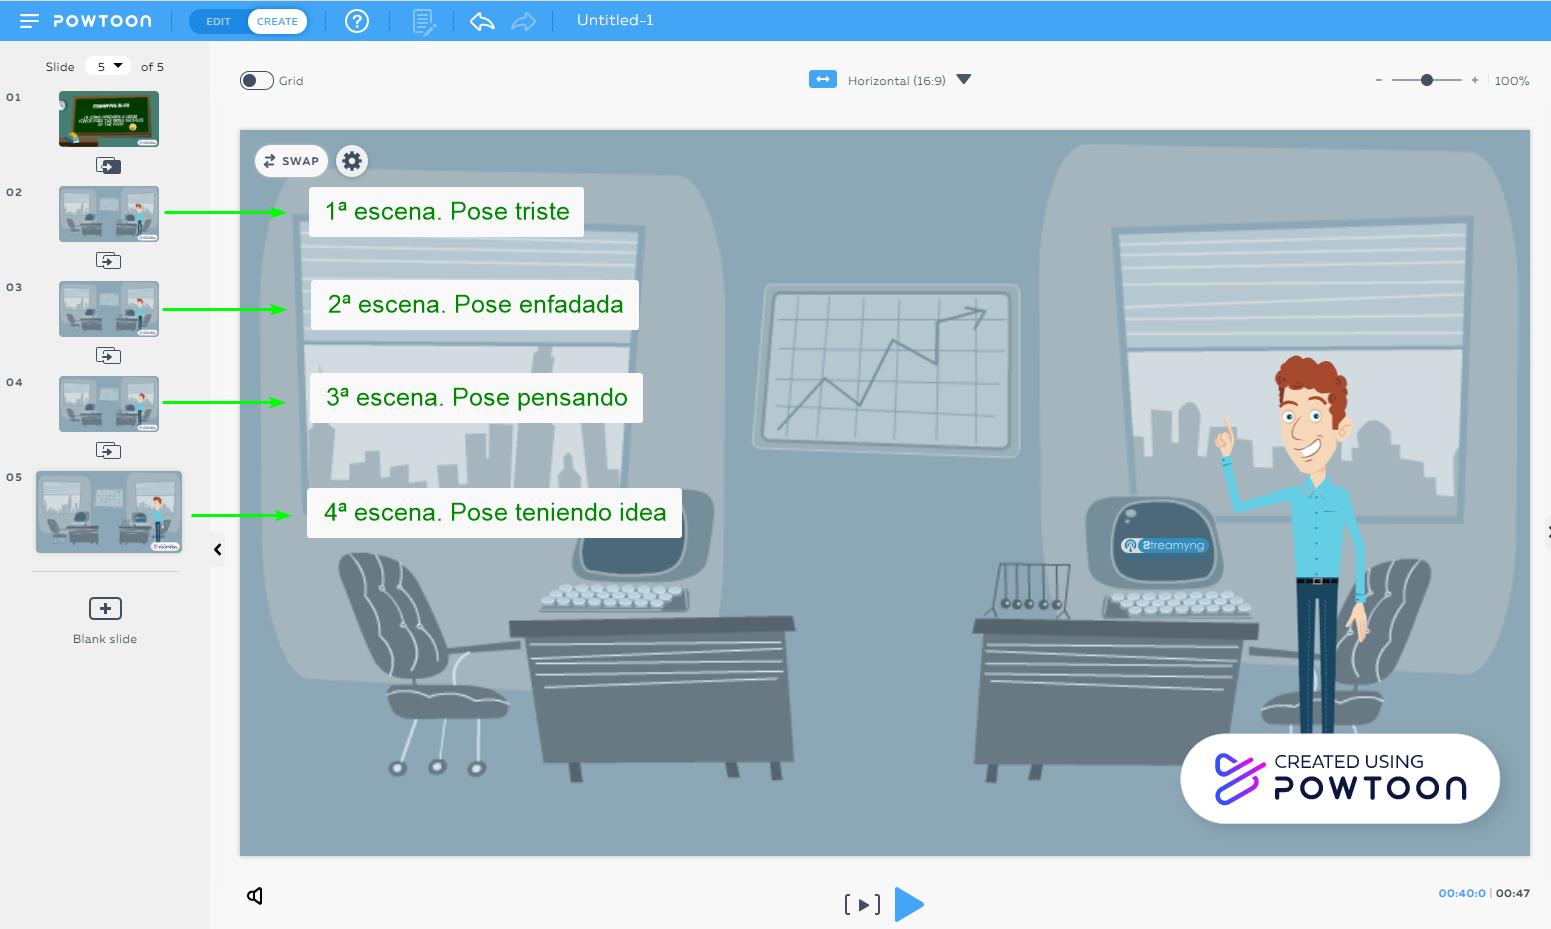Open the help question mark icon
This screenshot has height=929, width=1551.
click(357, 21)
